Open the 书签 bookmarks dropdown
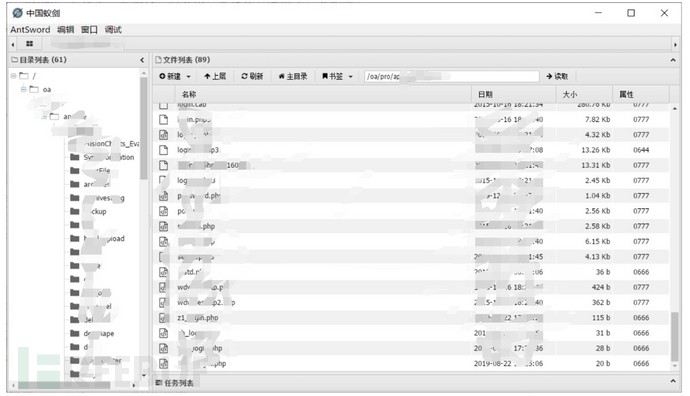The image size is (690, 396). (x=337, y=77)
